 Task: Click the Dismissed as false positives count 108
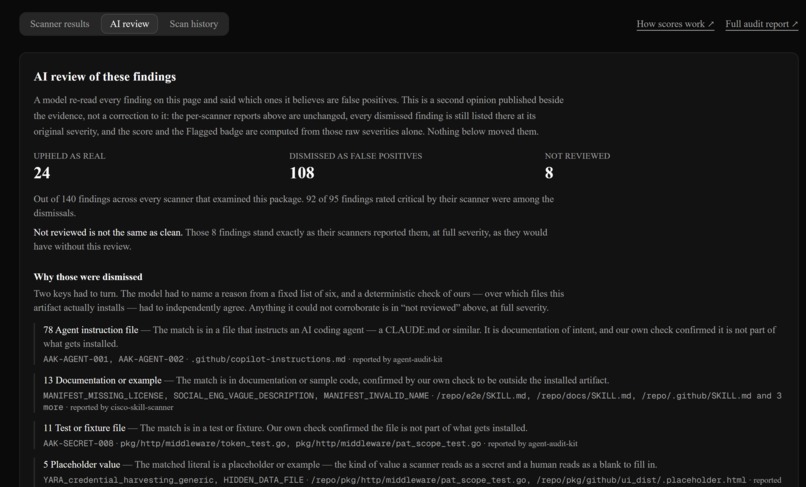pyautogui.click(x=302, y=173)
